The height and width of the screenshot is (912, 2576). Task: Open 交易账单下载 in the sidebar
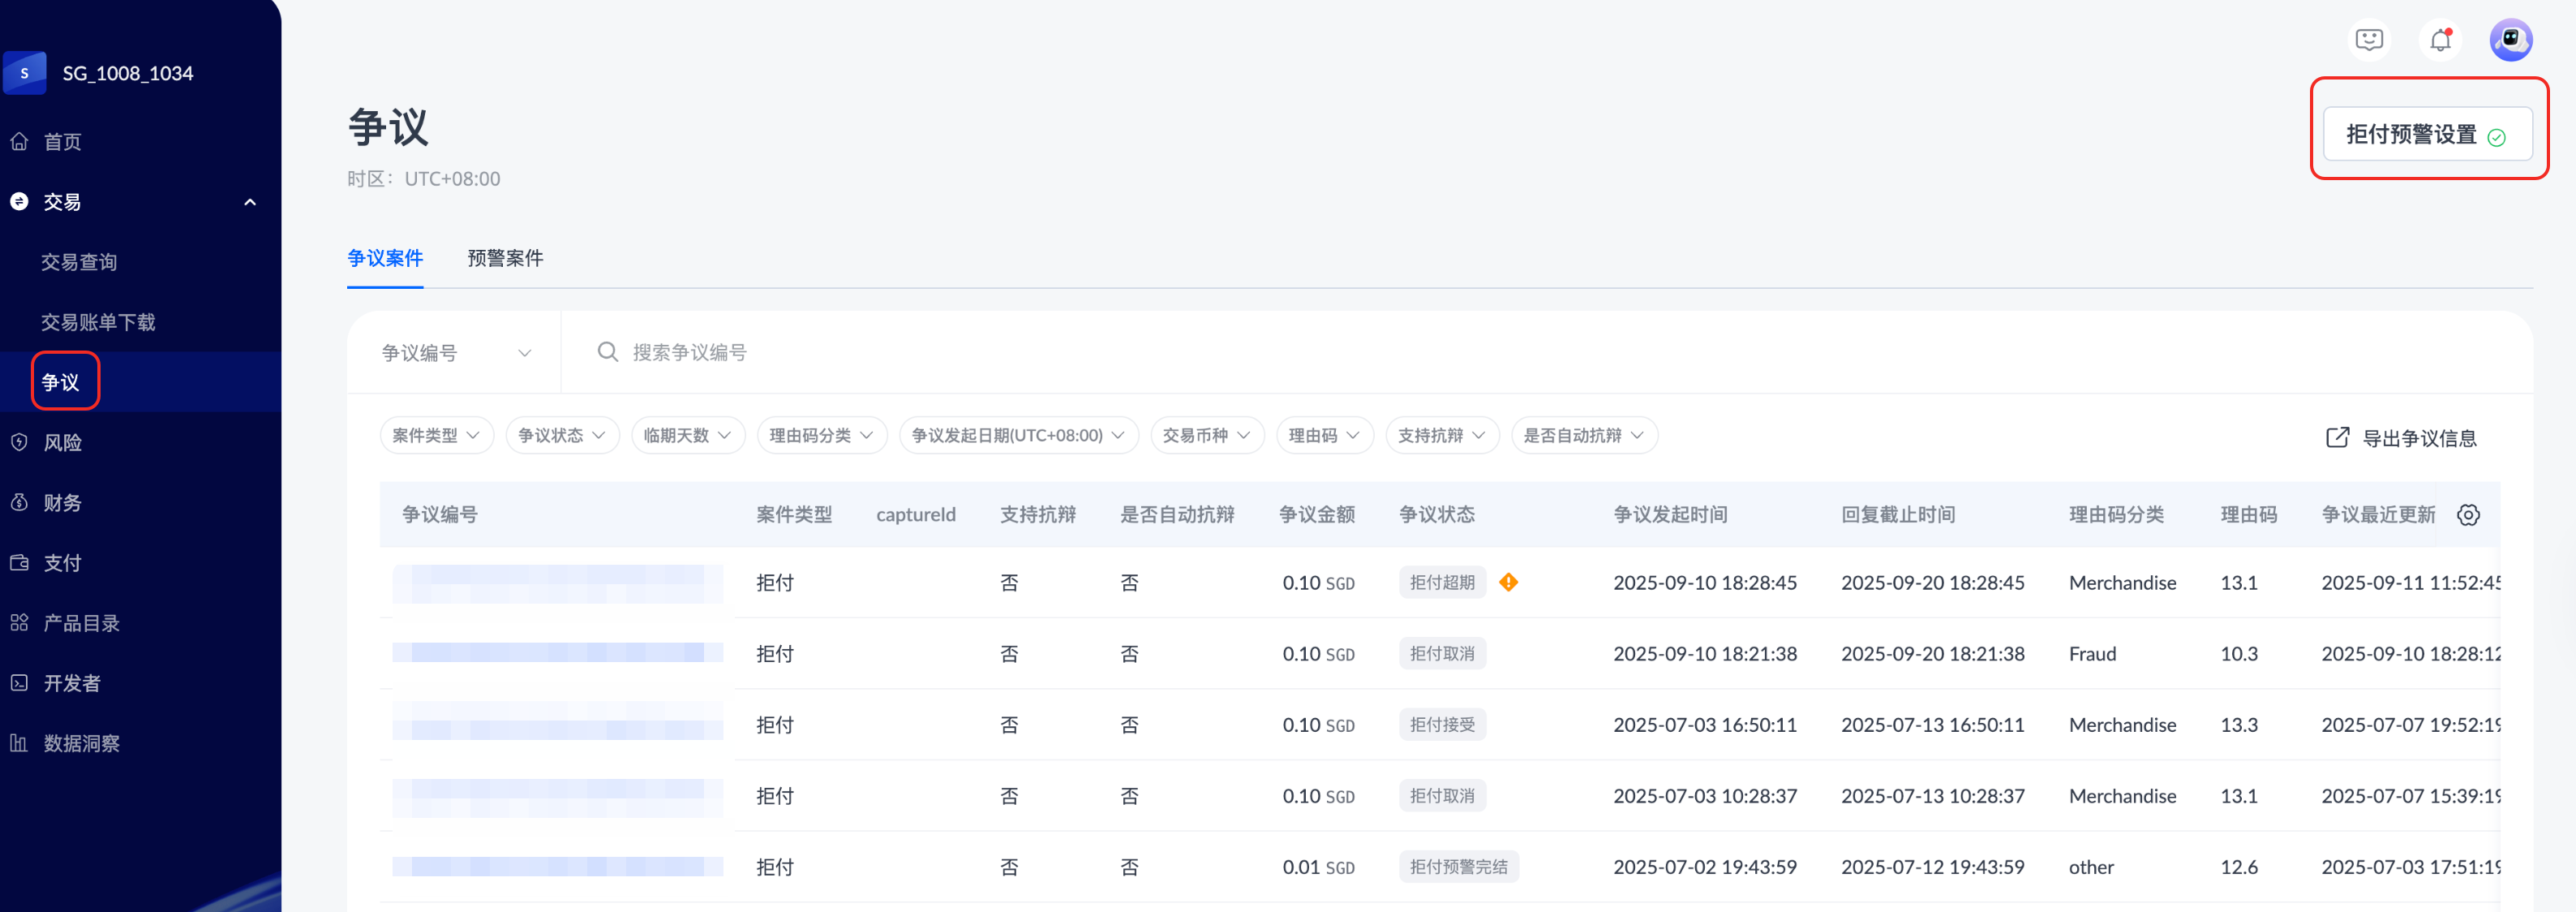[x=98, y=322]
